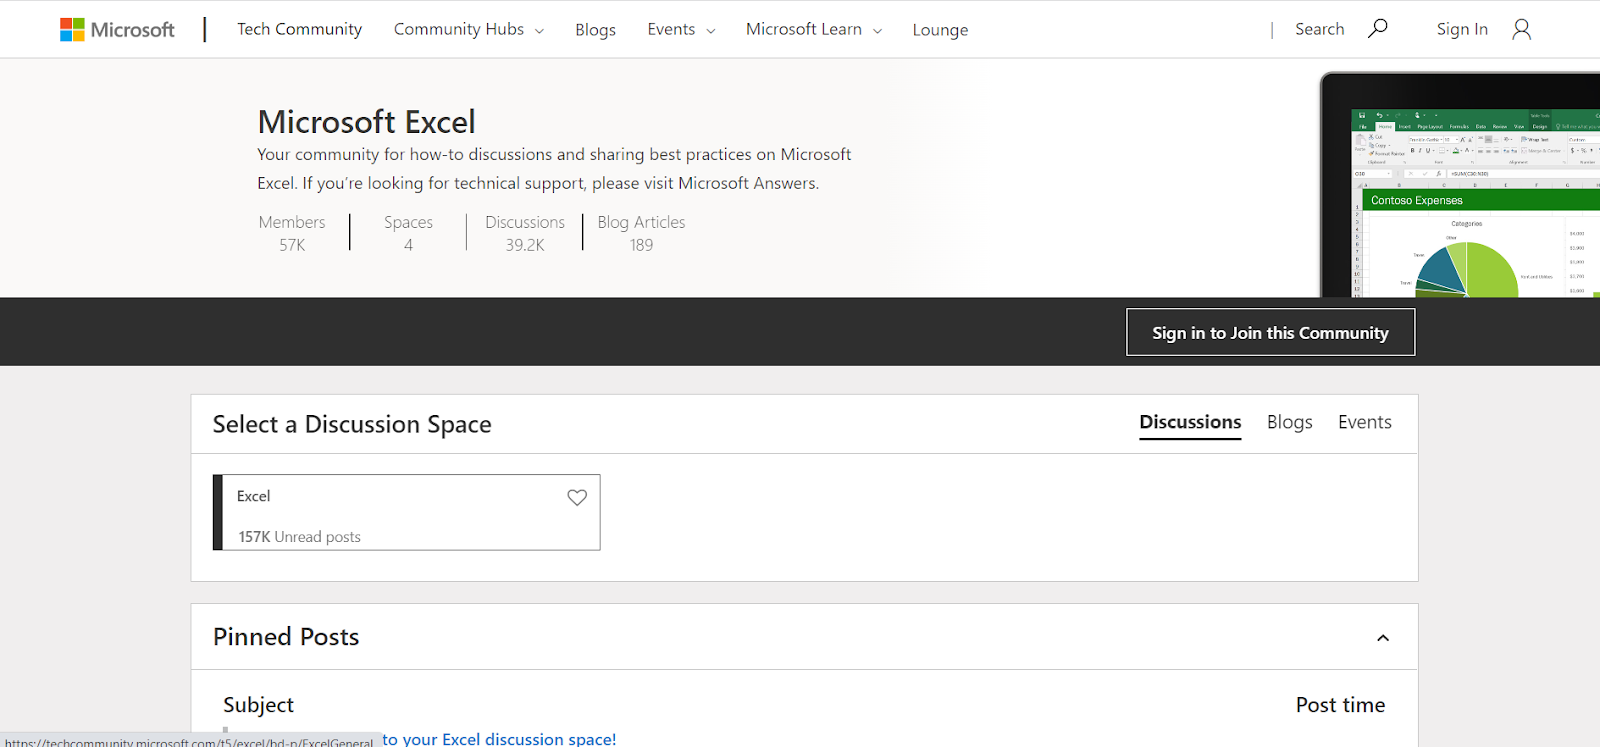
Task: Expand the Microsoft Learn dropdown
Action: click(x=814, y=29)
